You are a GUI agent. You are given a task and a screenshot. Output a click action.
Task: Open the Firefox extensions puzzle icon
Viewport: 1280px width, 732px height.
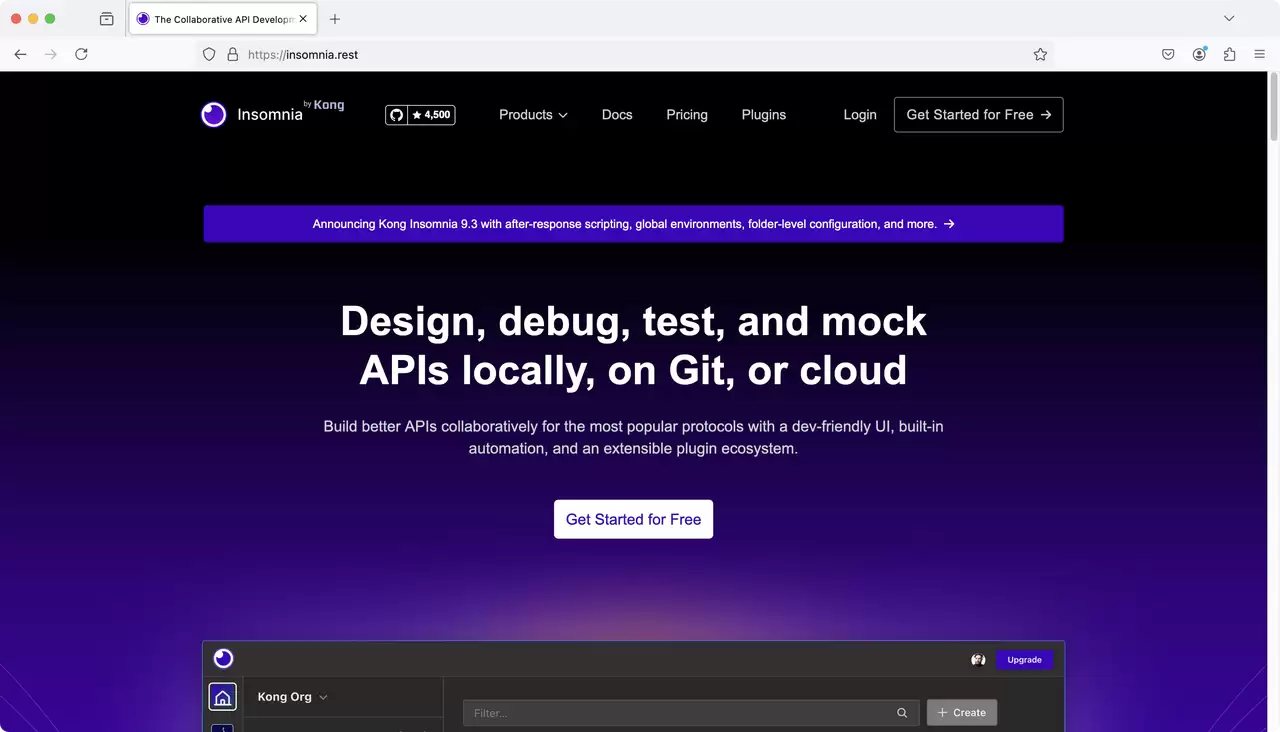click(1229, 54)
